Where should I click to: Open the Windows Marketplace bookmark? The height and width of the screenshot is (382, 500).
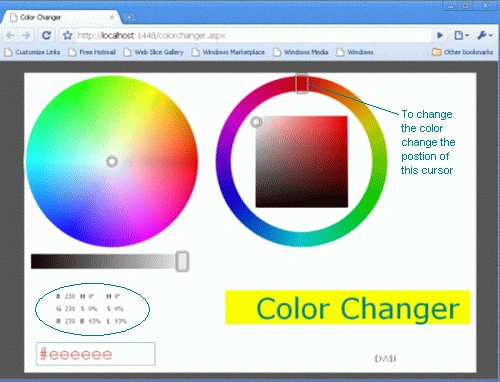[x=228, y=52]
